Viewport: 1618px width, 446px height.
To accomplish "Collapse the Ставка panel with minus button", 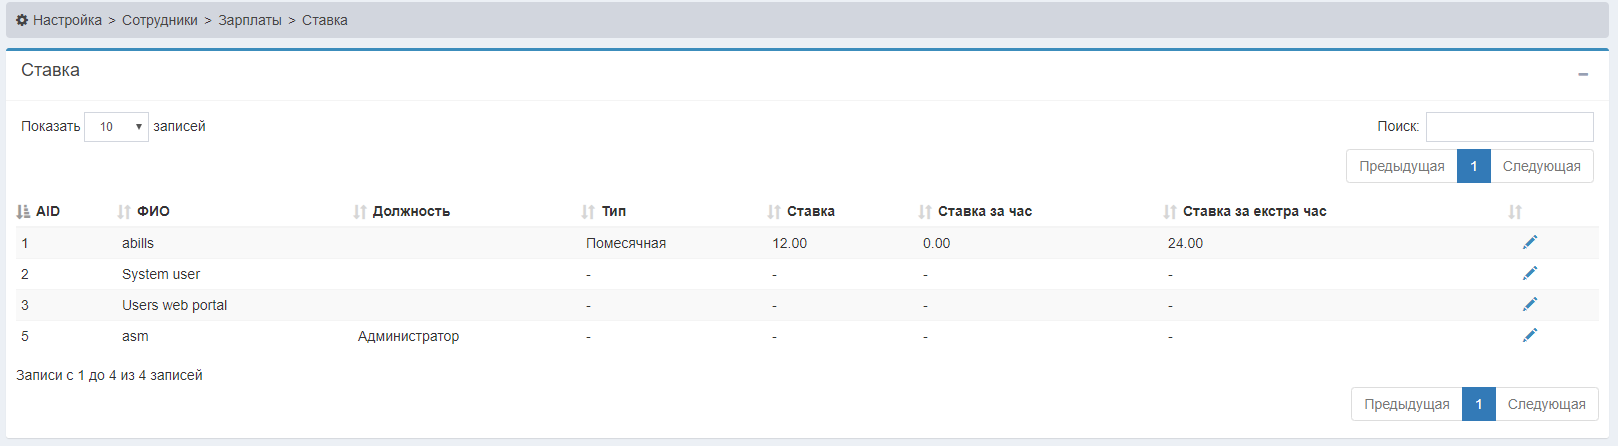I will 1583,74.
